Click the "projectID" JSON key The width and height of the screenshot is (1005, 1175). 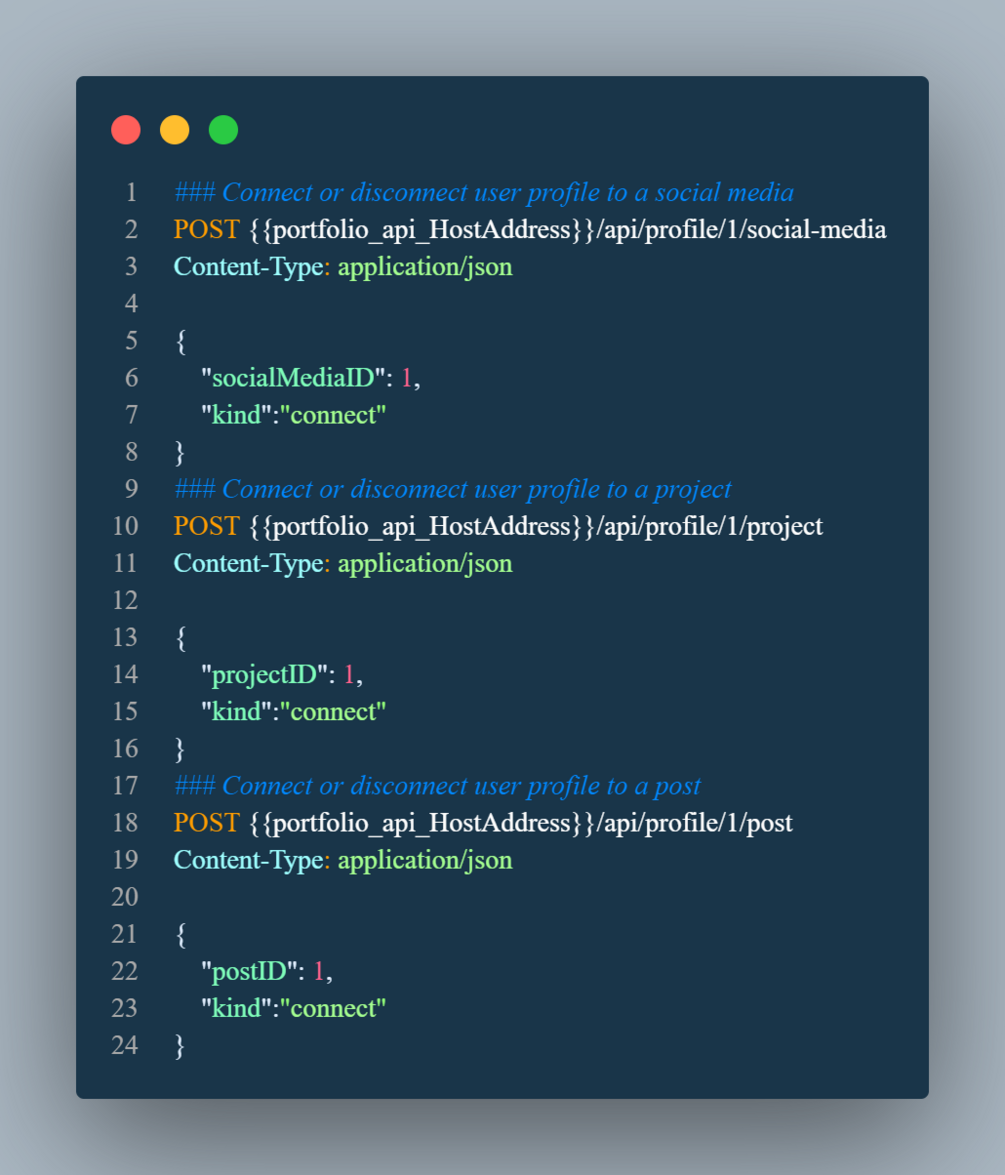[x=265, y=674]
